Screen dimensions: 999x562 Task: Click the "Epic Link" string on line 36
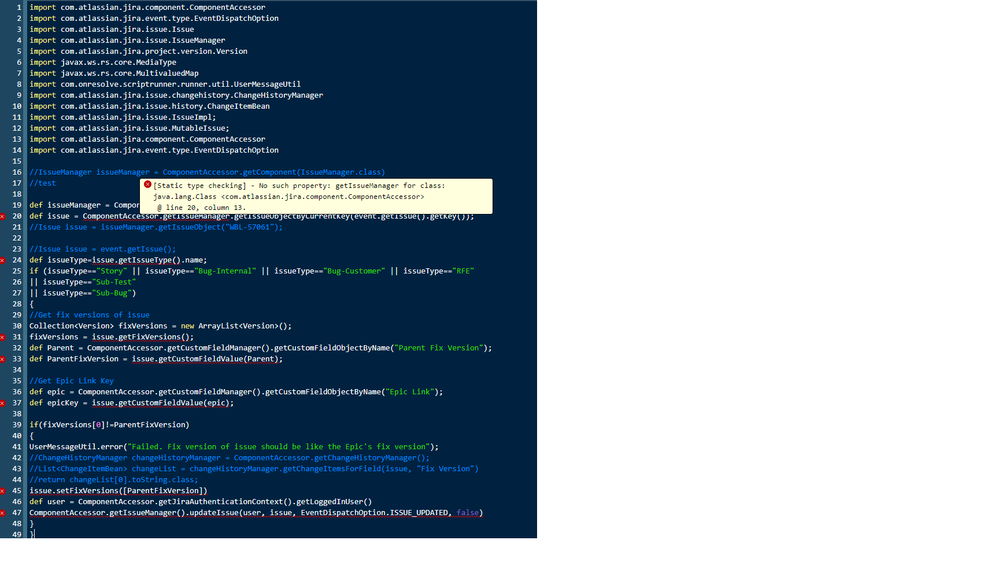[x=409, y=392]
